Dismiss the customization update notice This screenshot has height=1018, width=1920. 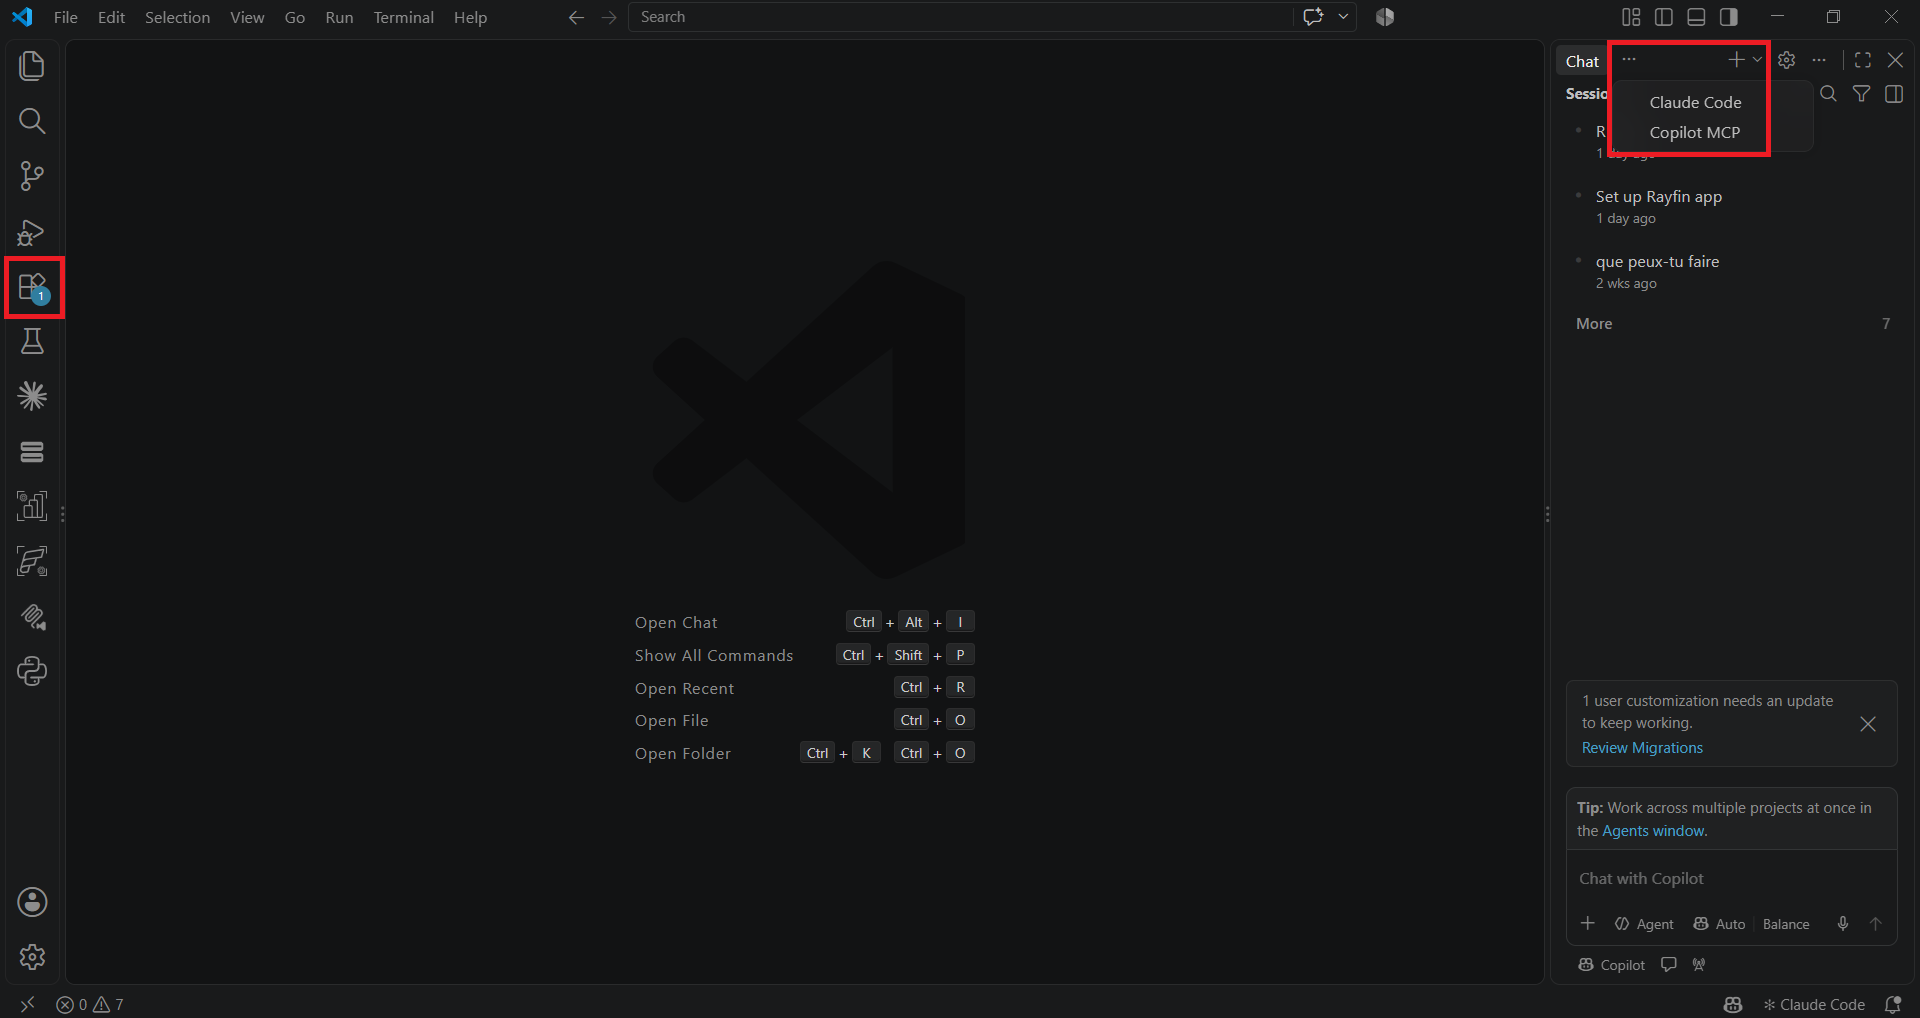click(1867, 724)
